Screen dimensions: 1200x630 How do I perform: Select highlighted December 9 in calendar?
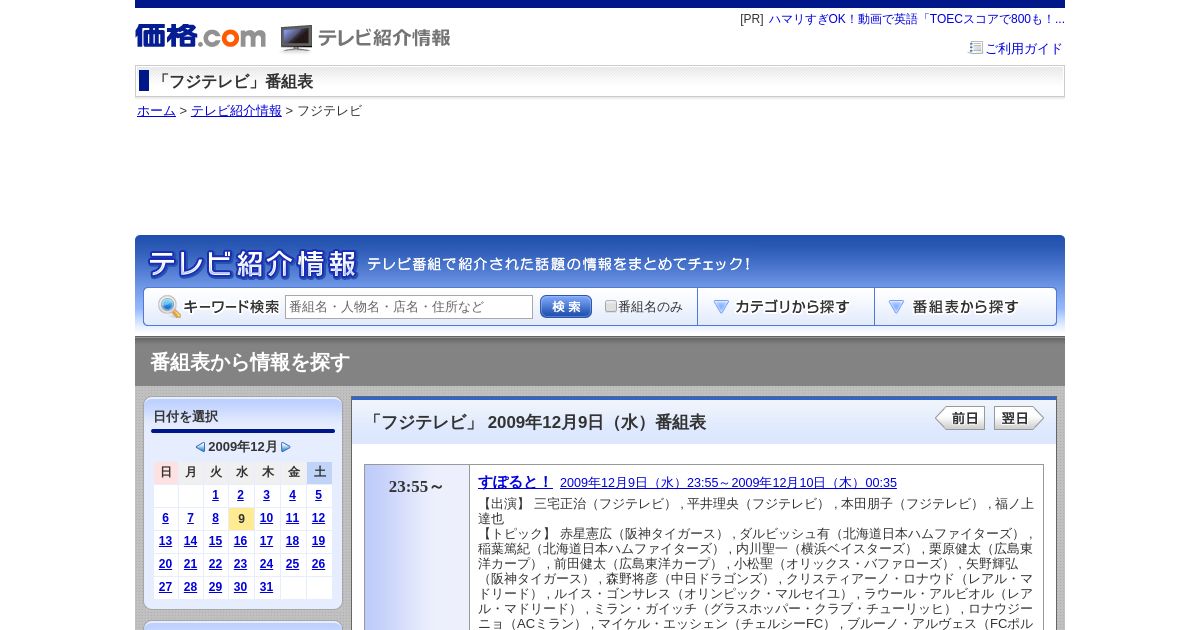[x=241, y=519]
